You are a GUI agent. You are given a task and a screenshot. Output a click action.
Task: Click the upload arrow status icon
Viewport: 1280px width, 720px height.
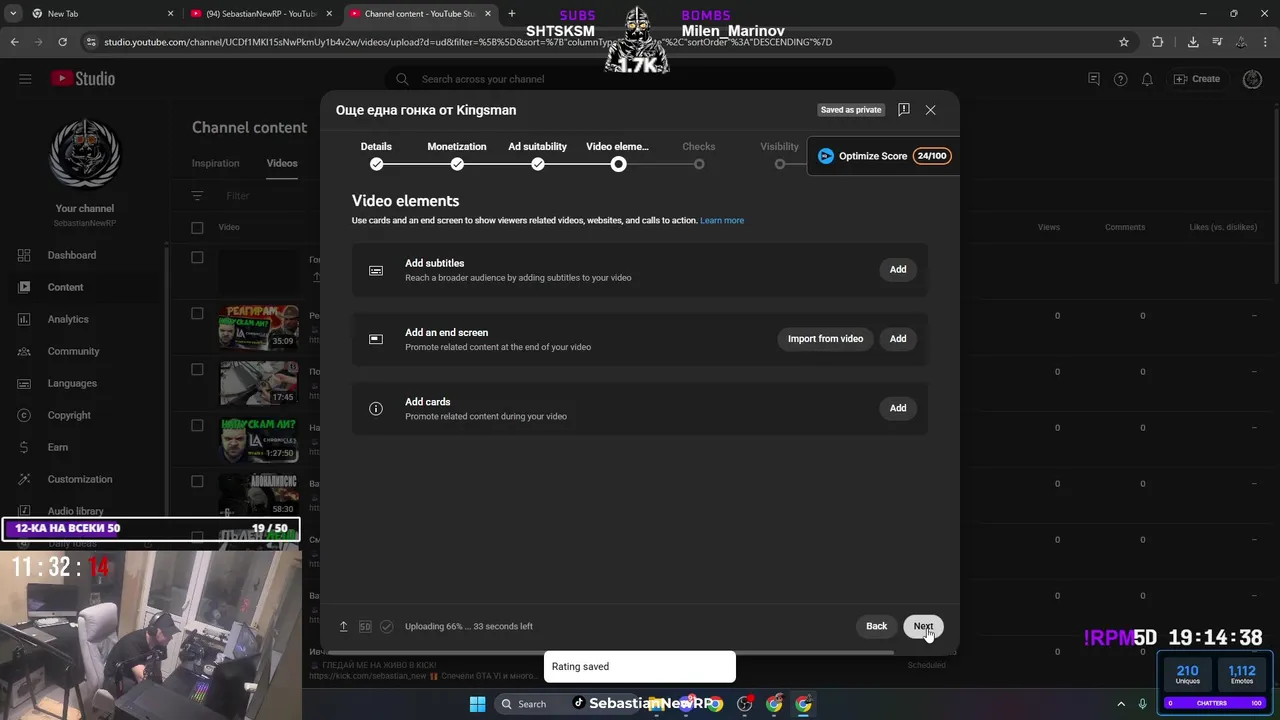(x=343, y=626)
